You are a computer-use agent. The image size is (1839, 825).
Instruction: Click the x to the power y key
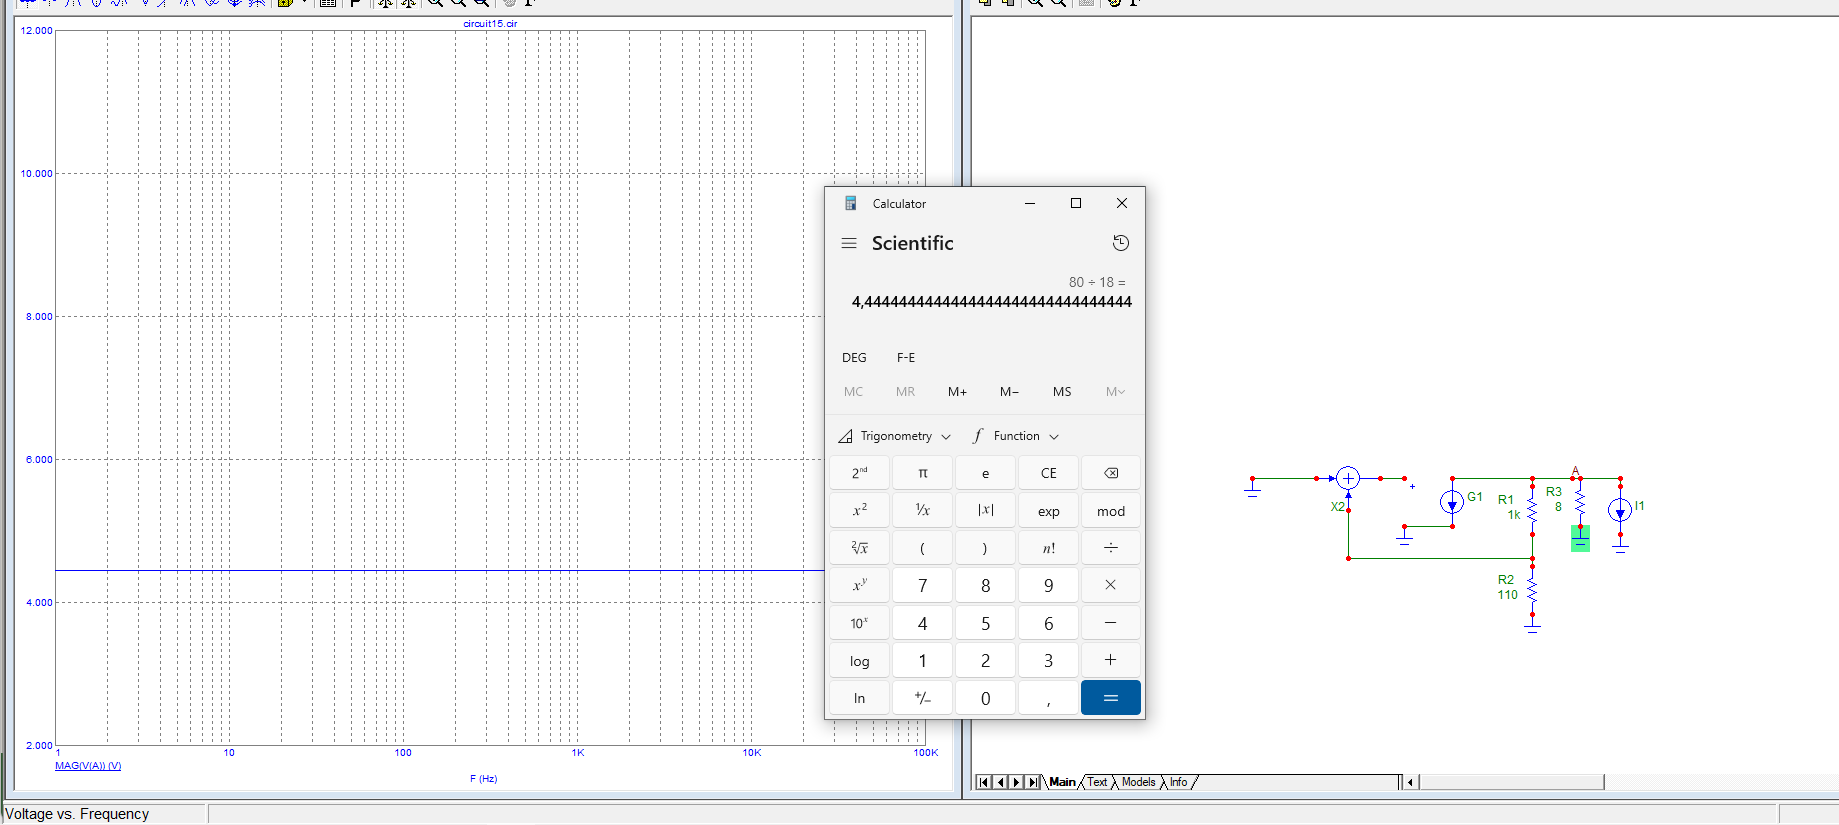pyautogui.click(x=860, y=586)
